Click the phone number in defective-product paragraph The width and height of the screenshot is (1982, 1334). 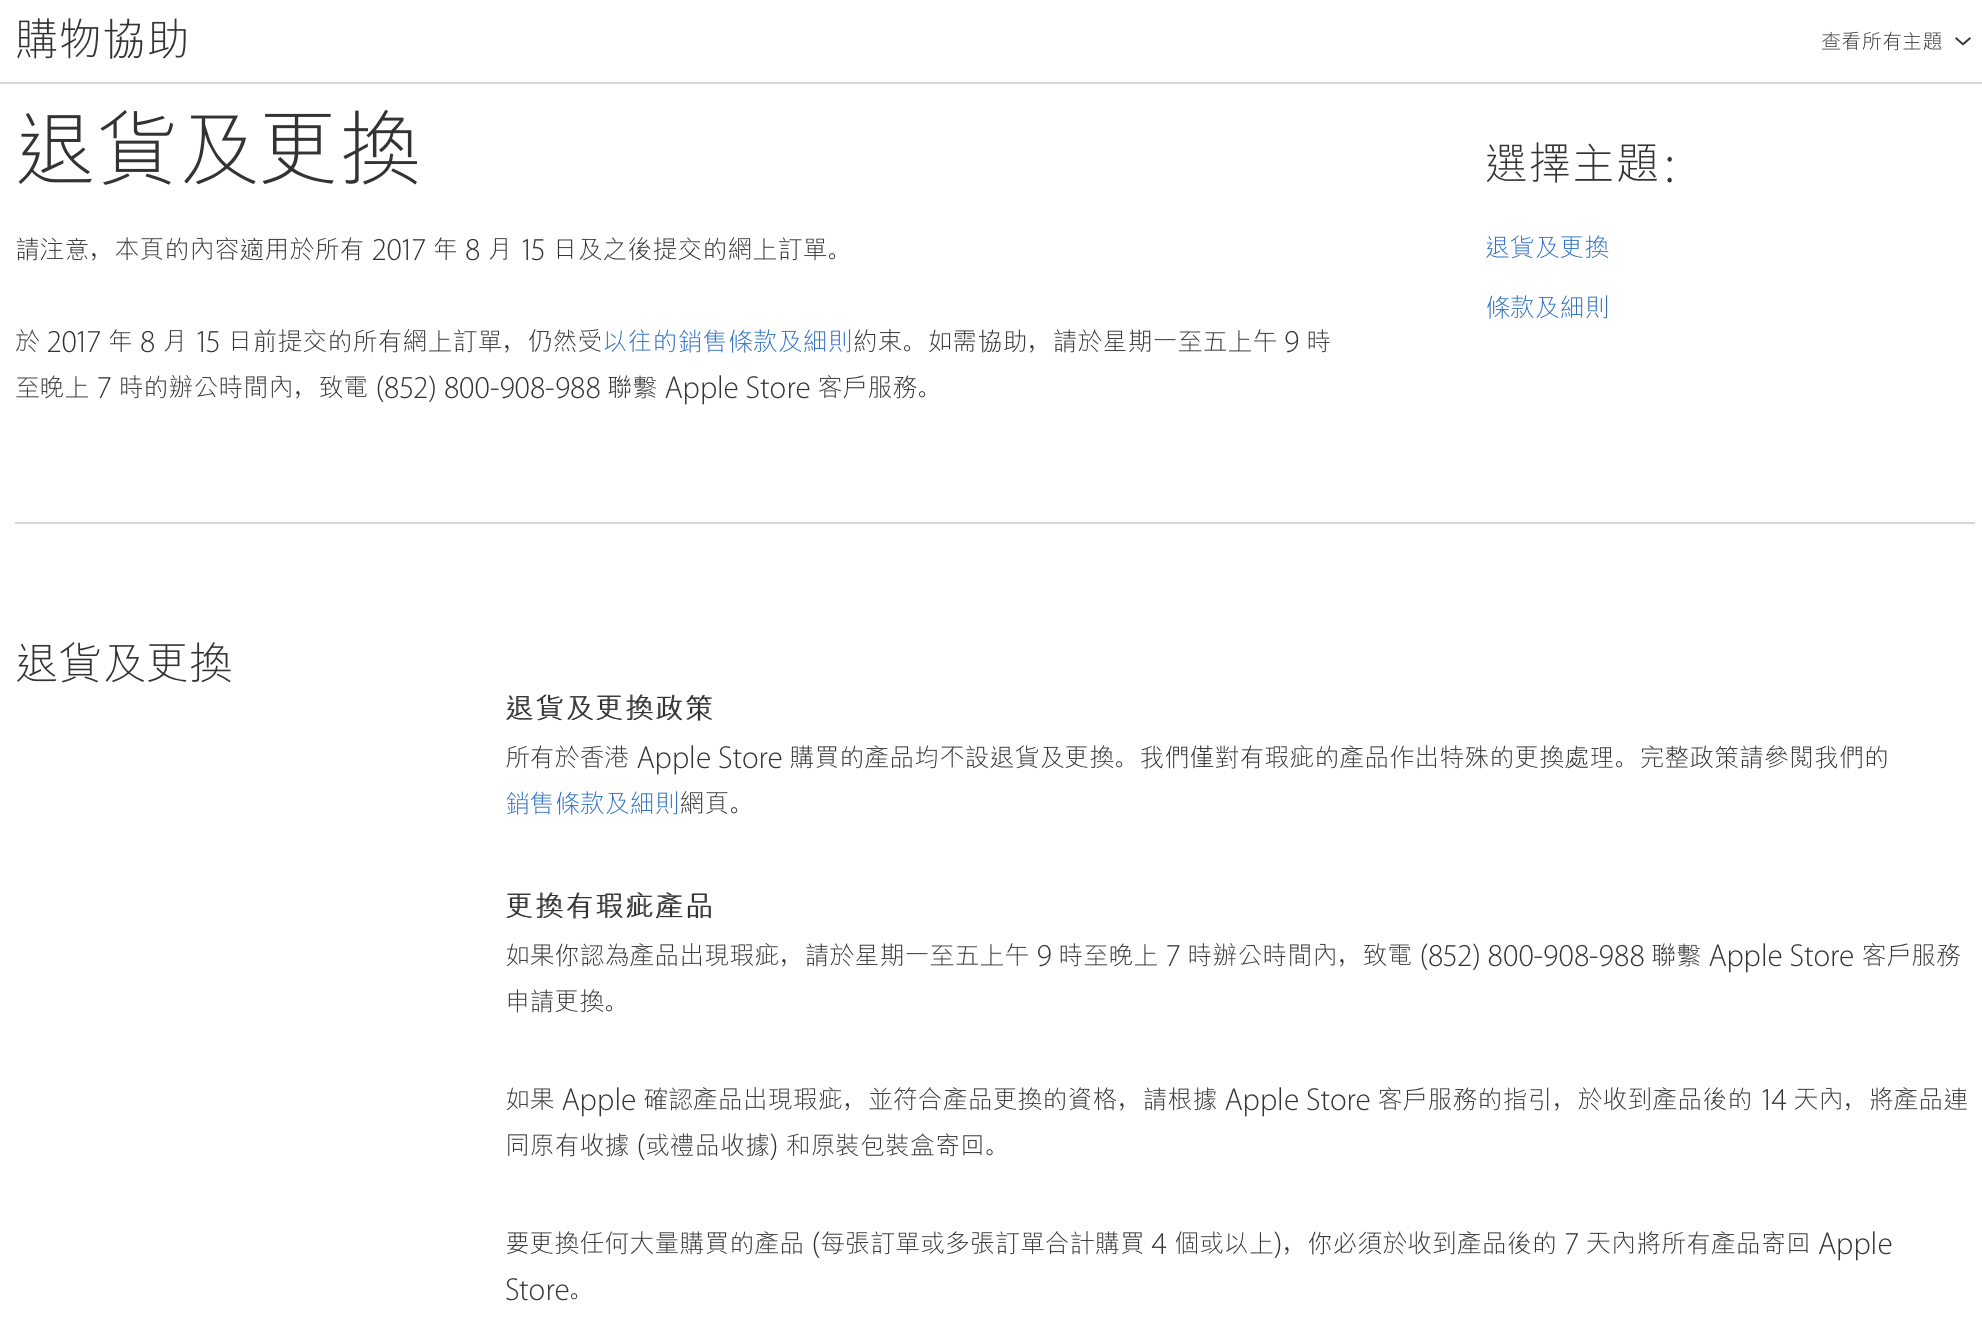tap(1531, 956)
